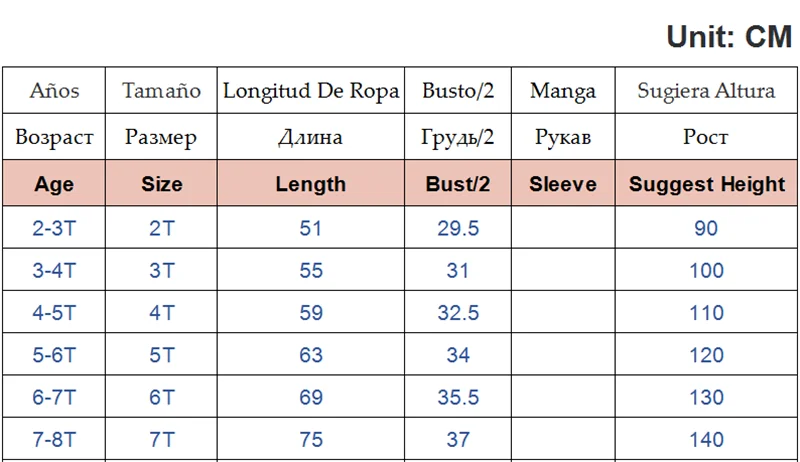800x462 pixels.
Task: Select the "5T" size cell
Action: coord(162,355)
